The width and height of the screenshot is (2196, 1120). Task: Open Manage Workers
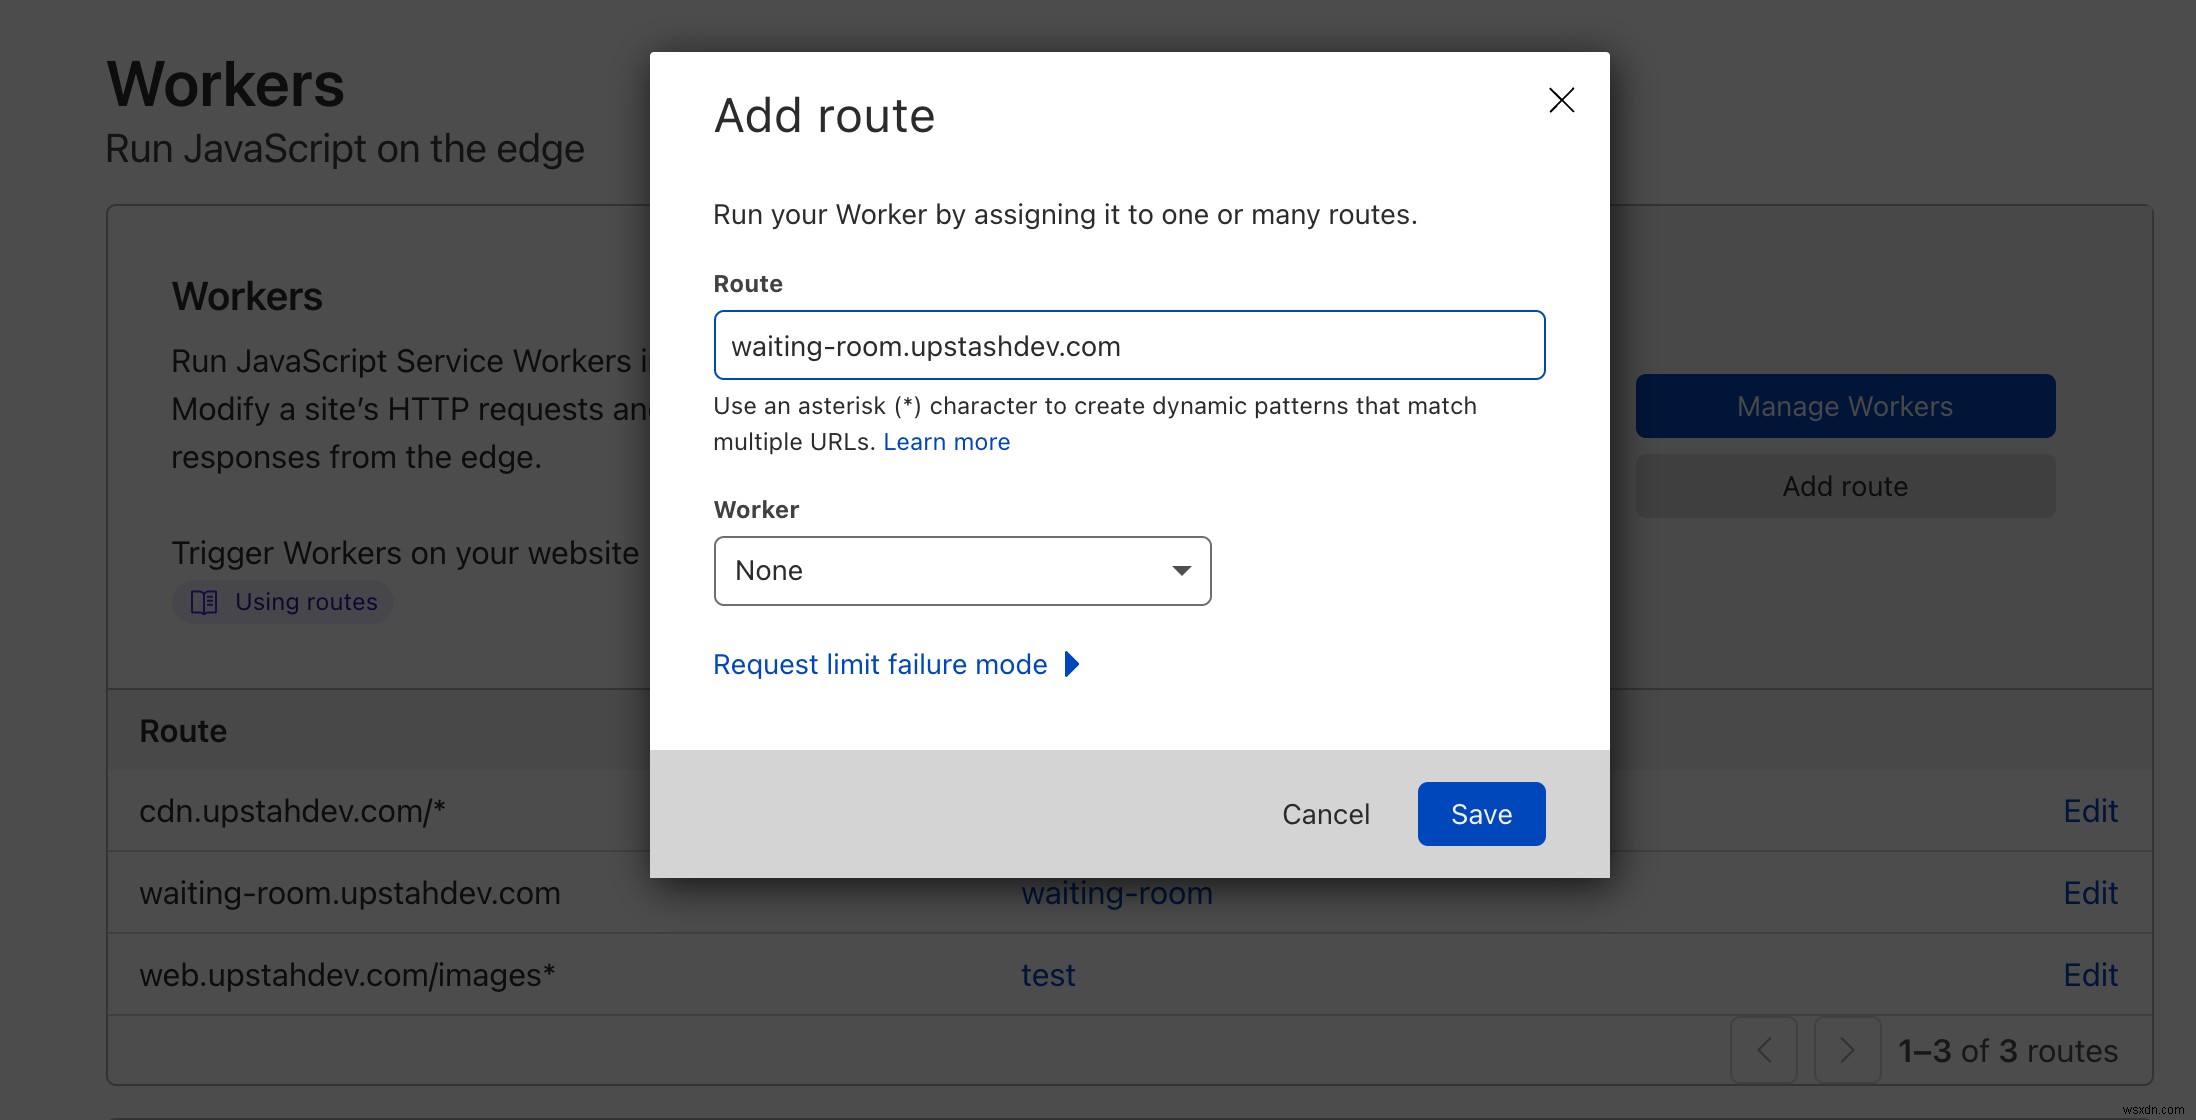pos(1844,406)
